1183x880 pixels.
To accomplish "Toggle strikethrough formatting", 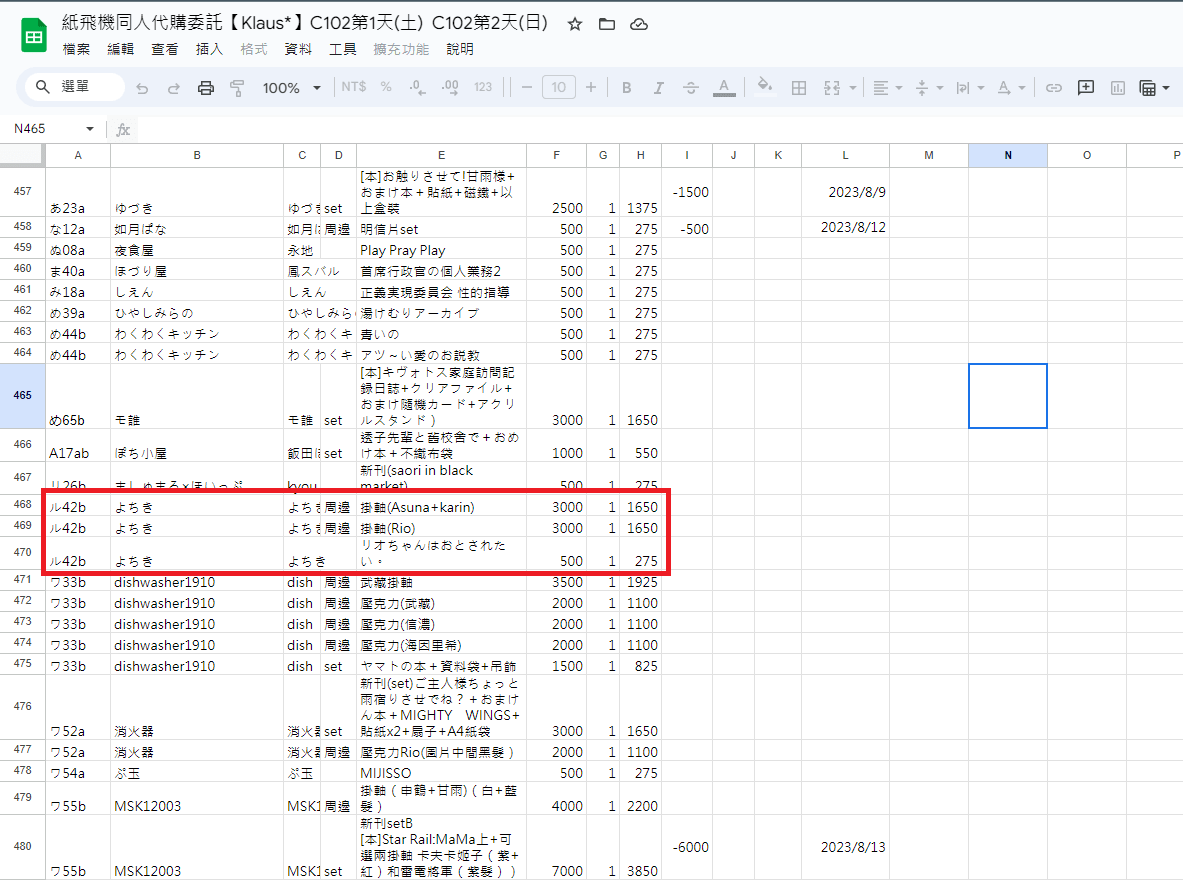I will [690, 88].
